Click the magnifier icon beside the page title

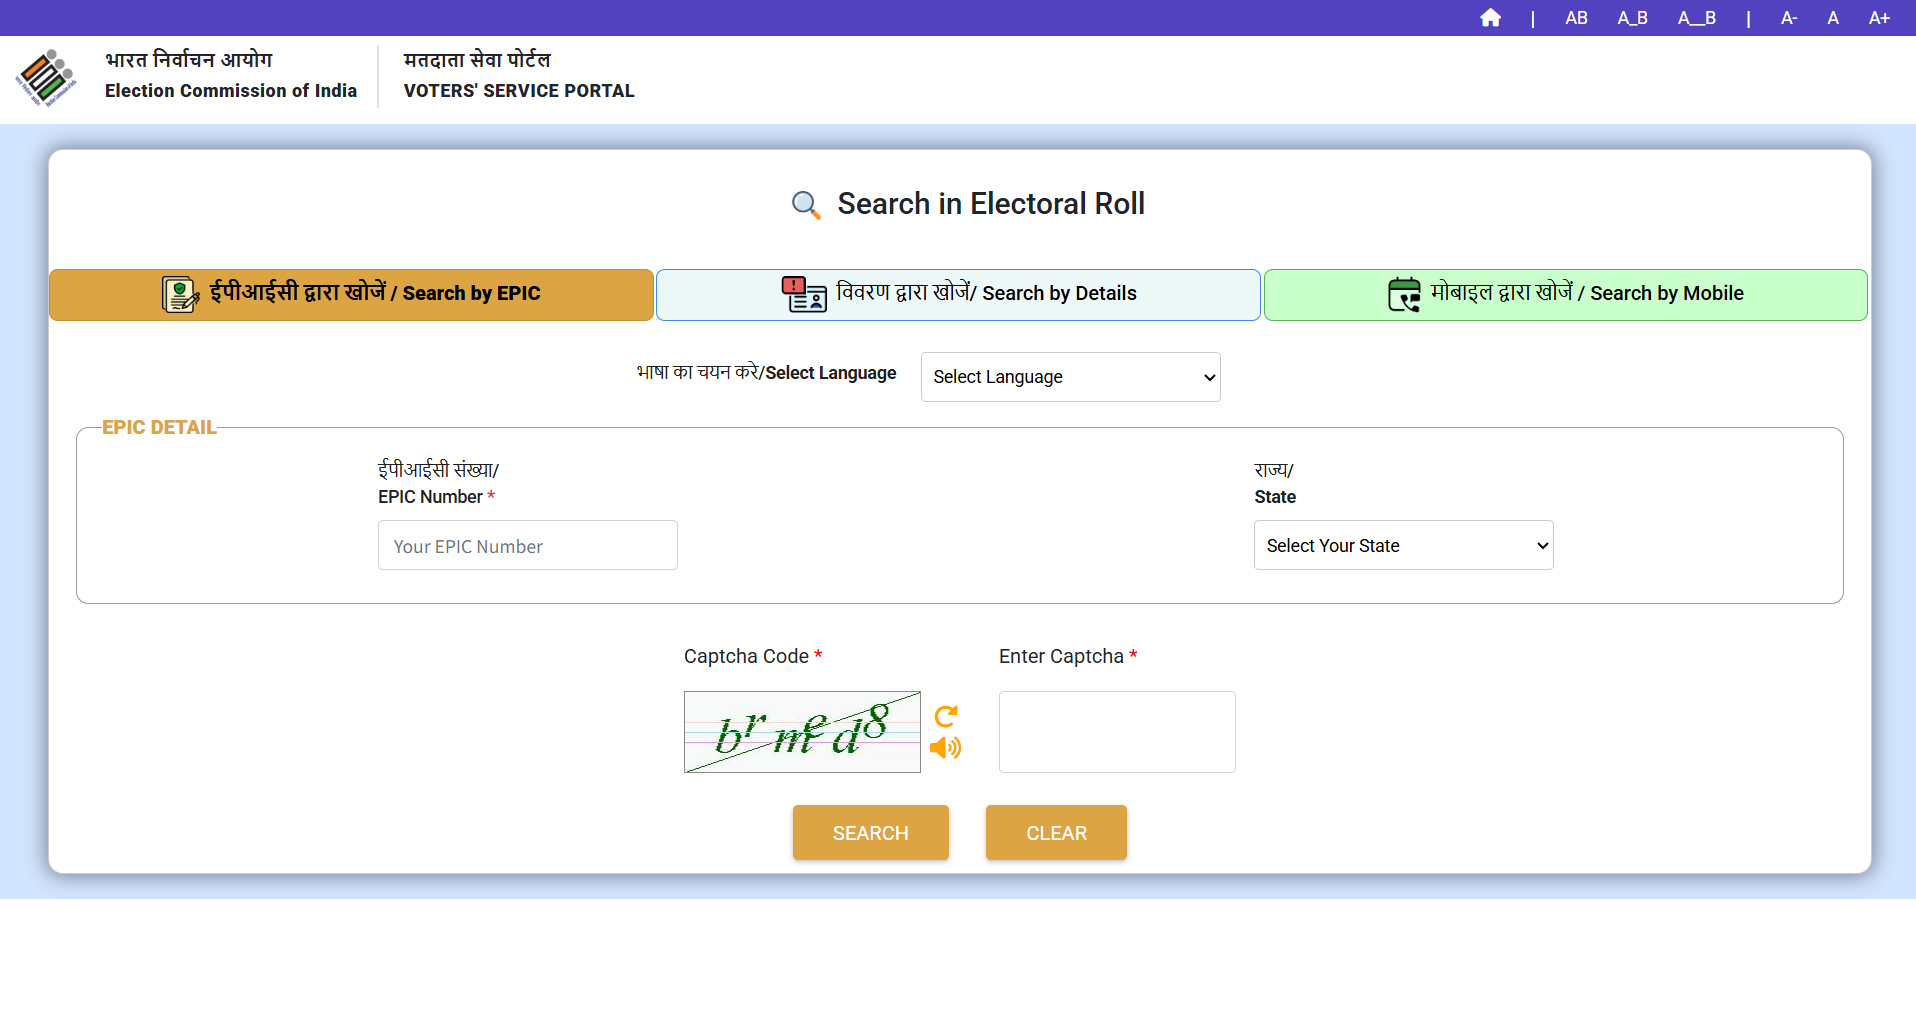pos(806,205)
